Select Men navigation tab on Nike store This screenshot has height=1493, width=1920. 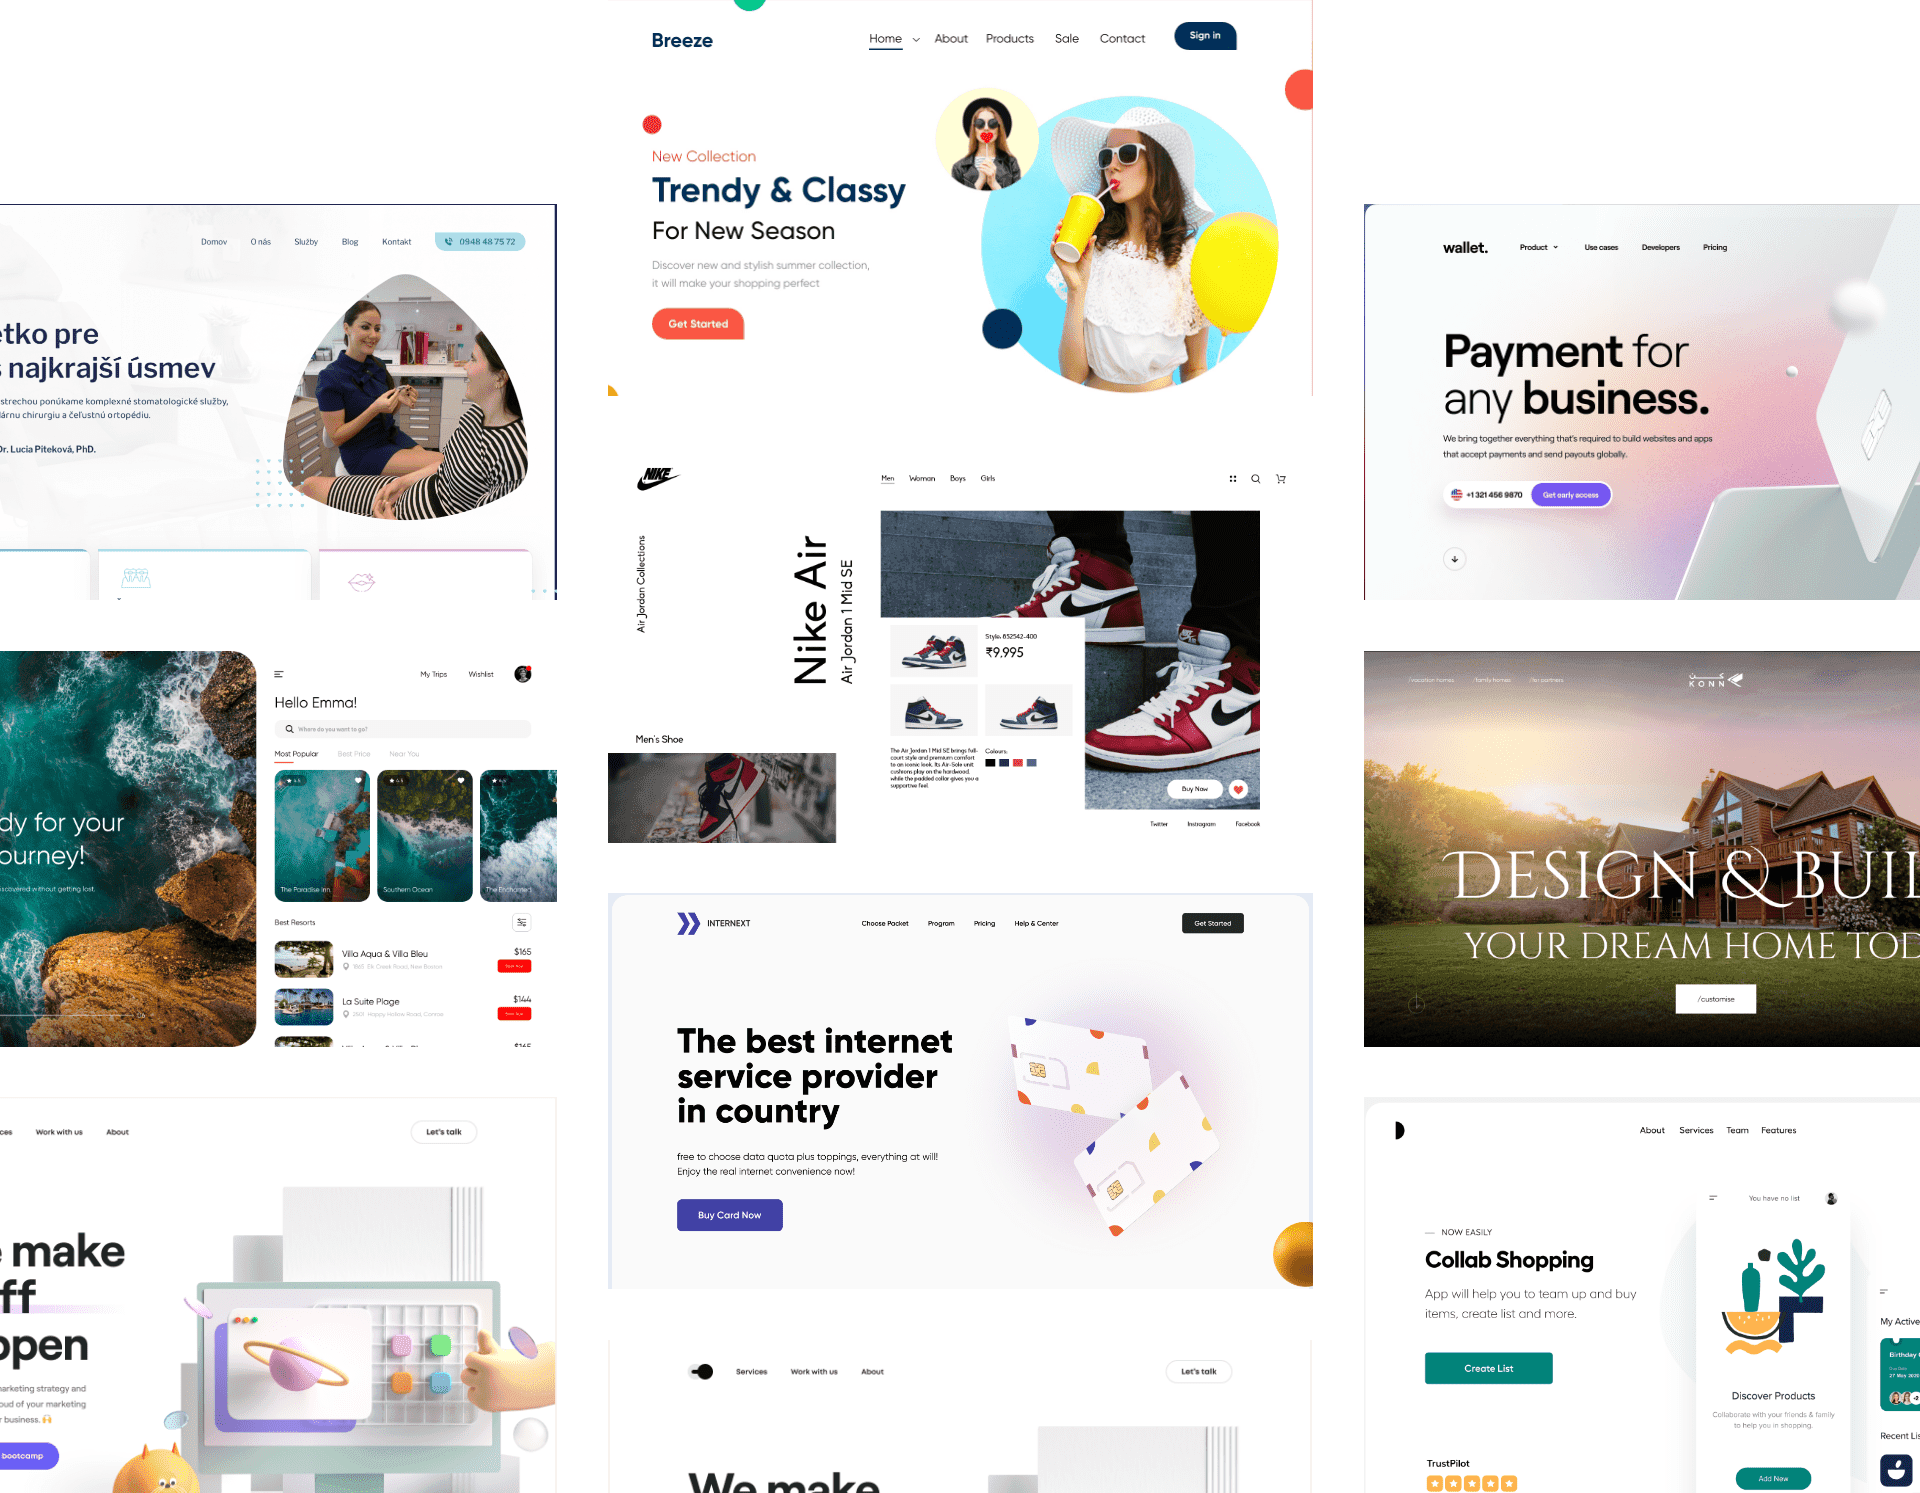click(888, 477)
